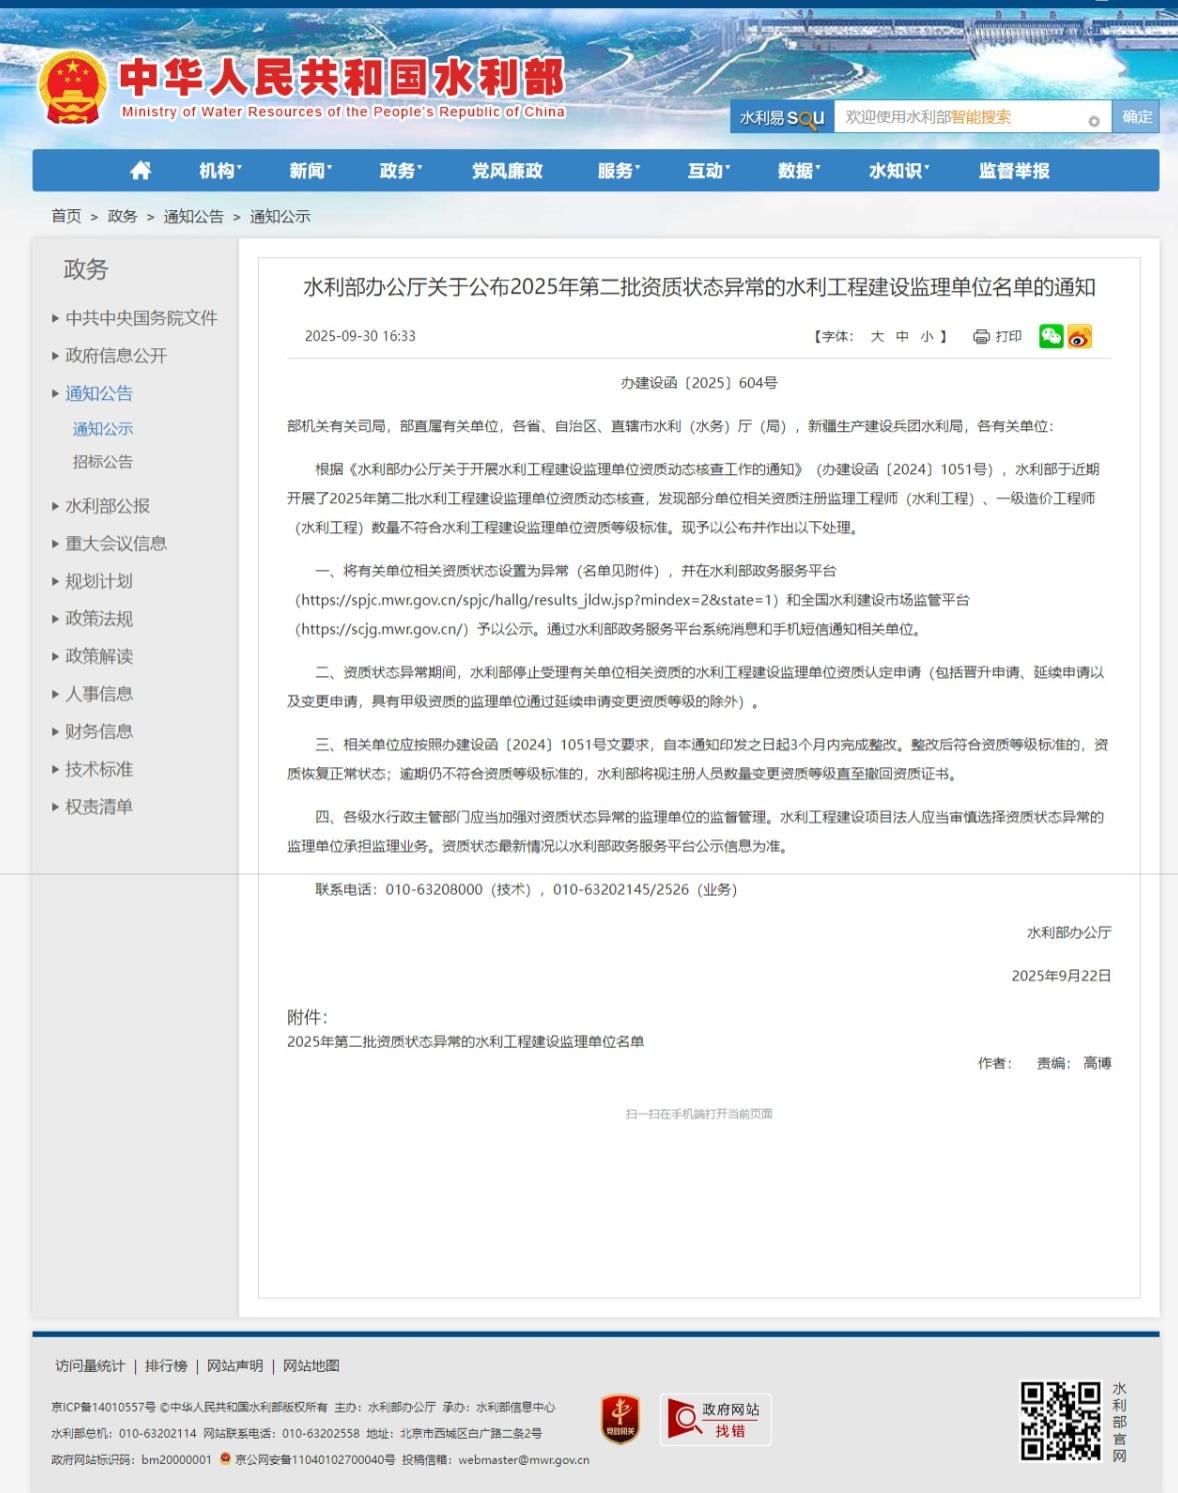Expand the 机构 dropdown in navigation bar

tap(220, 171)
